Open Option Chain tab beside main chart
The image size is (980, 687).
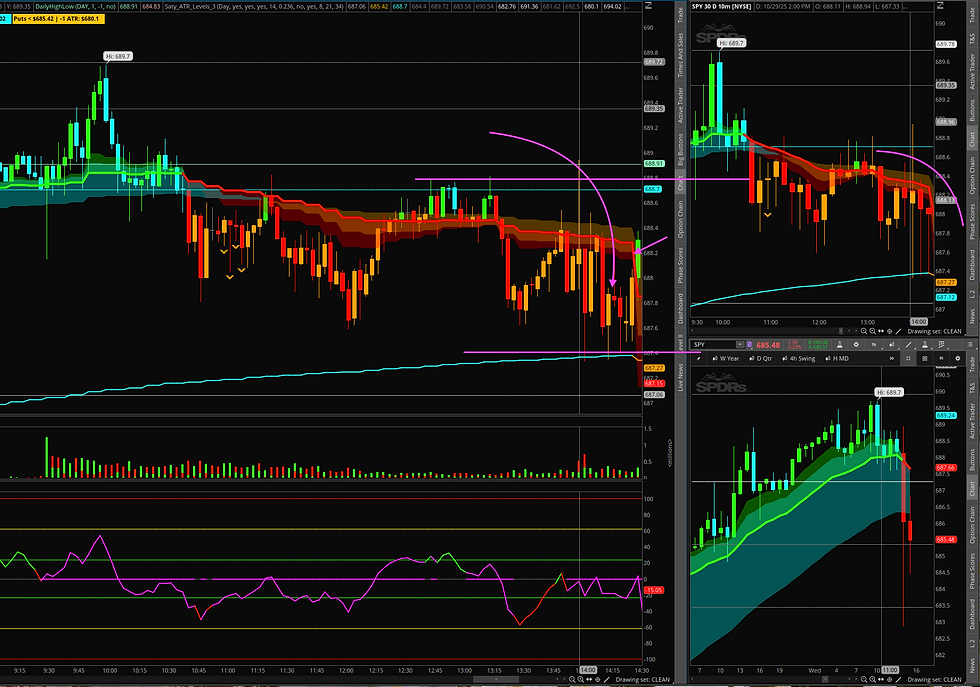pos(681,218)
